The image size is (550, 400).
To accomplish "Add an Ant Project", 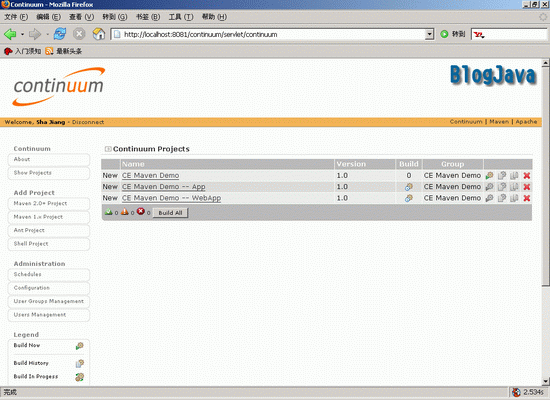I will pyautogui.click(x=49, y=231).
